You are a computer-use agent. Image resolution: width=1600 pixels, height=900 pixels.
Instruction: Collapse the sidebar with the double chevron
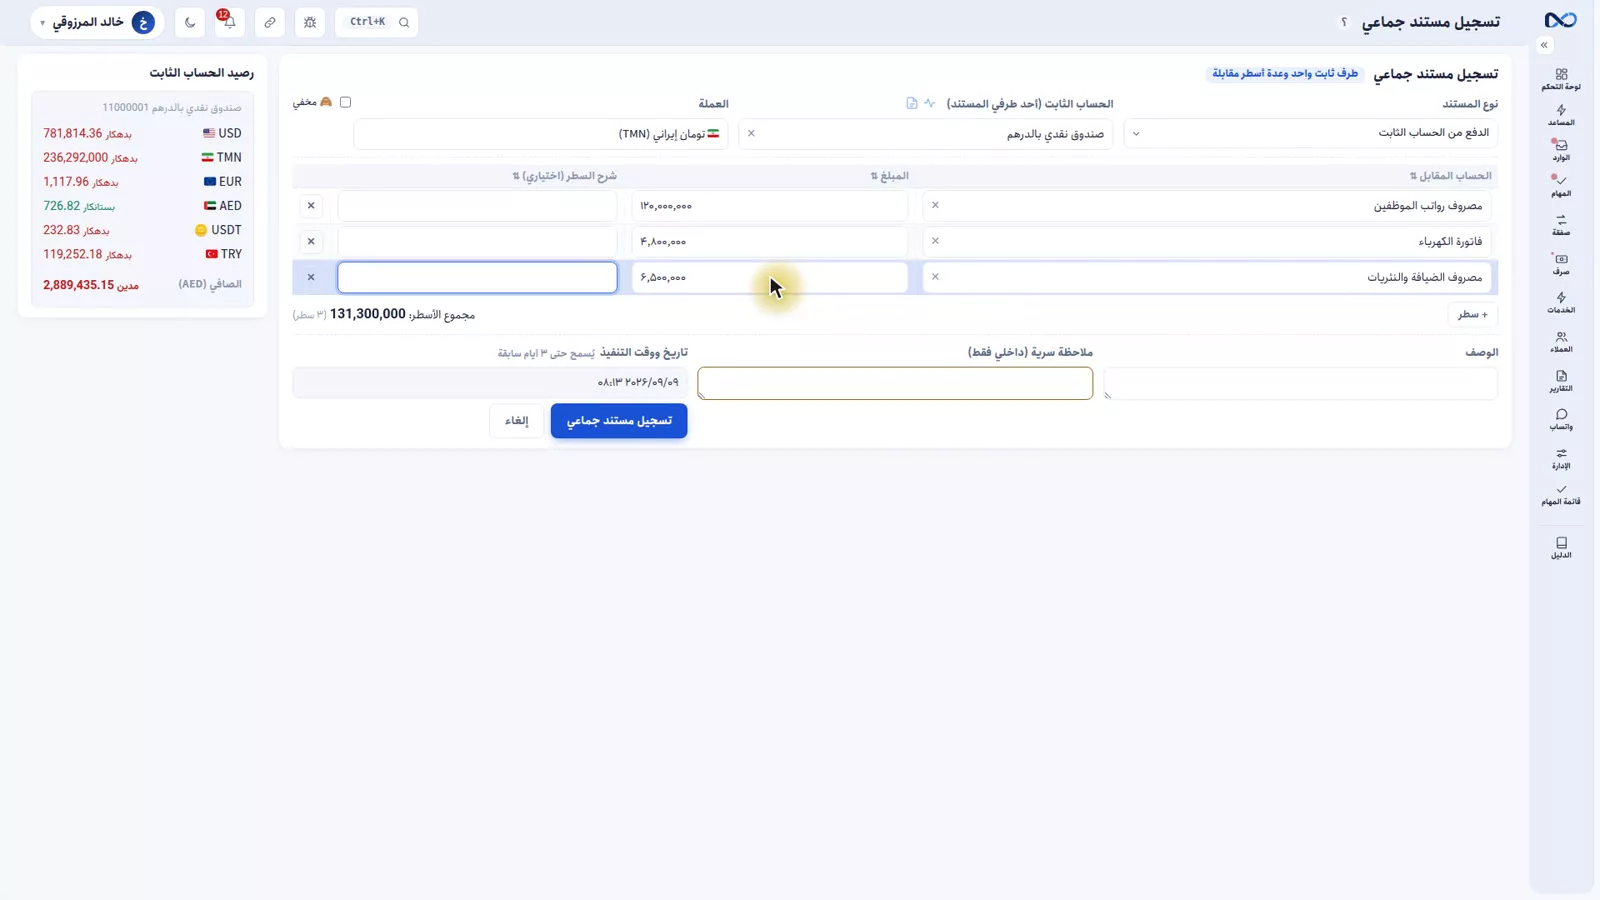(x=1544, y=45)
